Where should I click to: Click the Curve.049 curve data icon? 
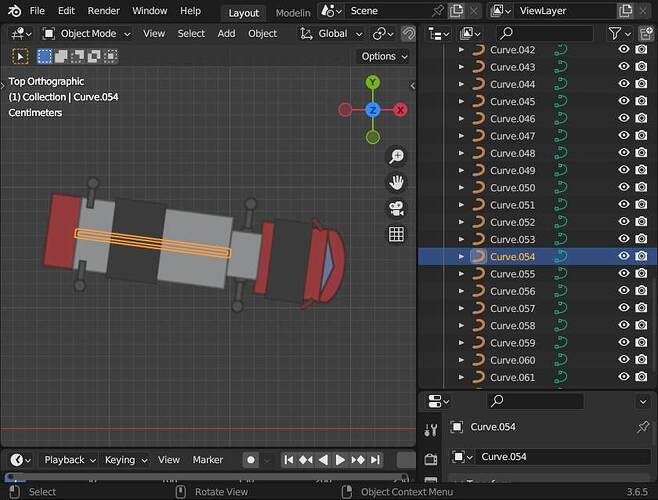click(561, 170)
